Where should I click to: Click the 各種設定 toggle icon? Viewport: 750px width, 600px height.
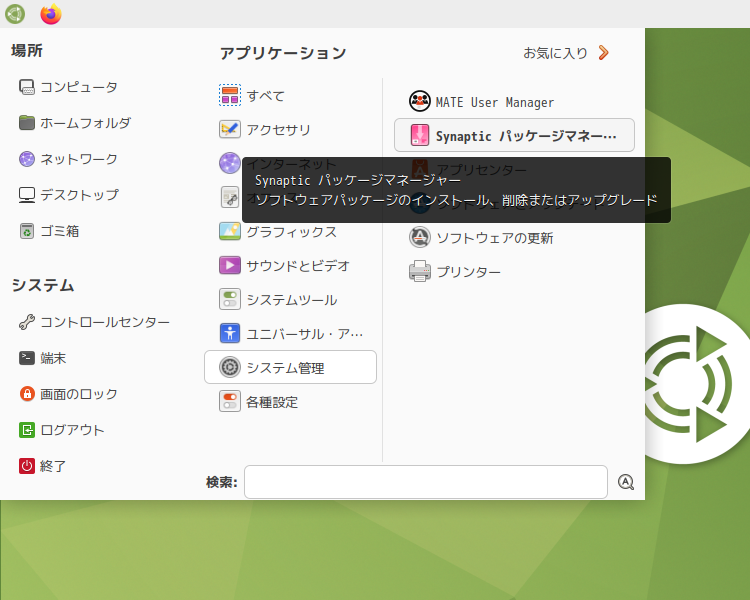(x=230, y=402)
